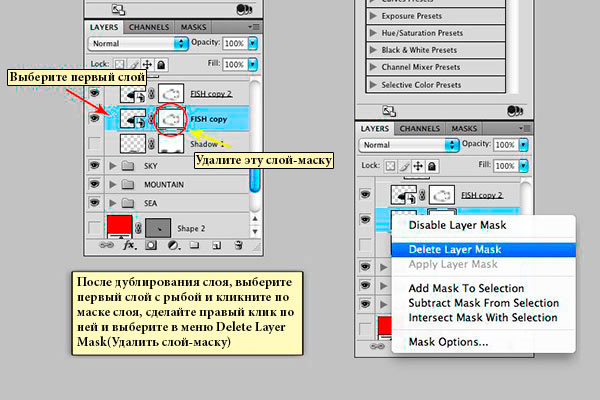
Task: Choose Disable Layer Mask from context menu
Action: coord(483,225)
